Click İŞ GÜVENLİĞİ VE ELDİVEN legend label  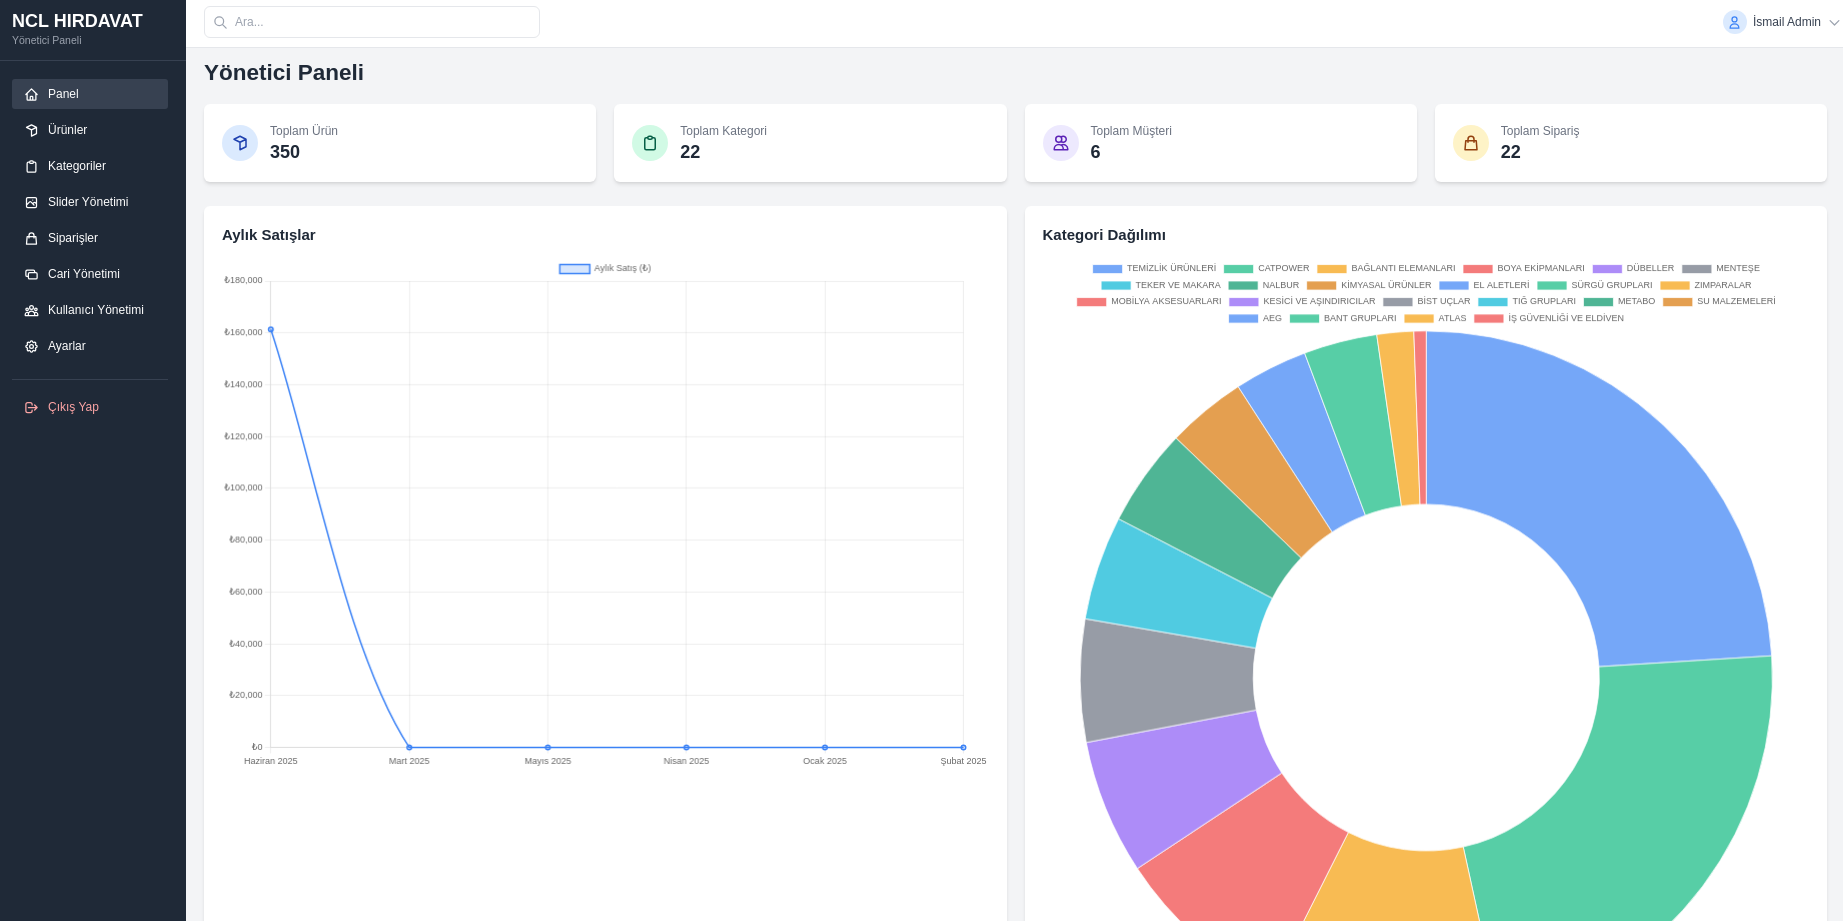click(x=1566, y=318)
